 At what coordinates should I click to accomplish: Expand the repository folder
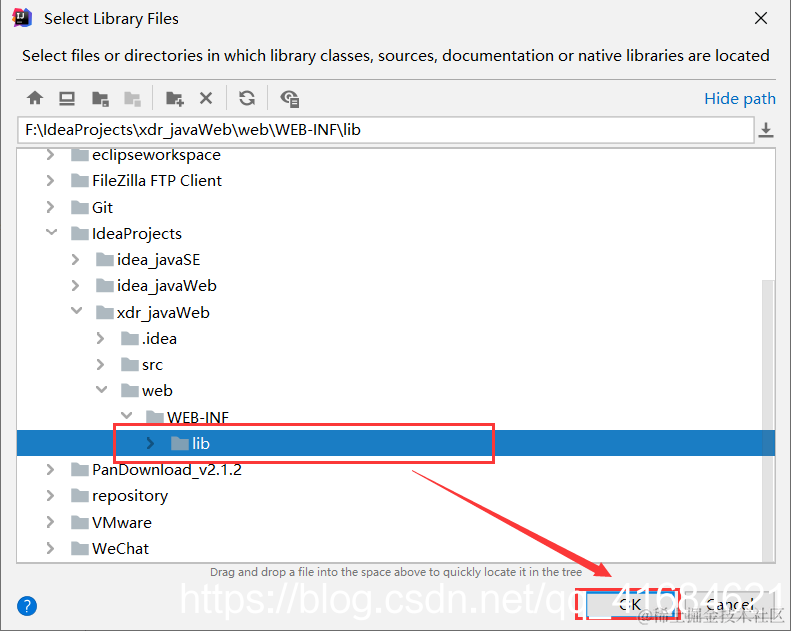[50, 496]
